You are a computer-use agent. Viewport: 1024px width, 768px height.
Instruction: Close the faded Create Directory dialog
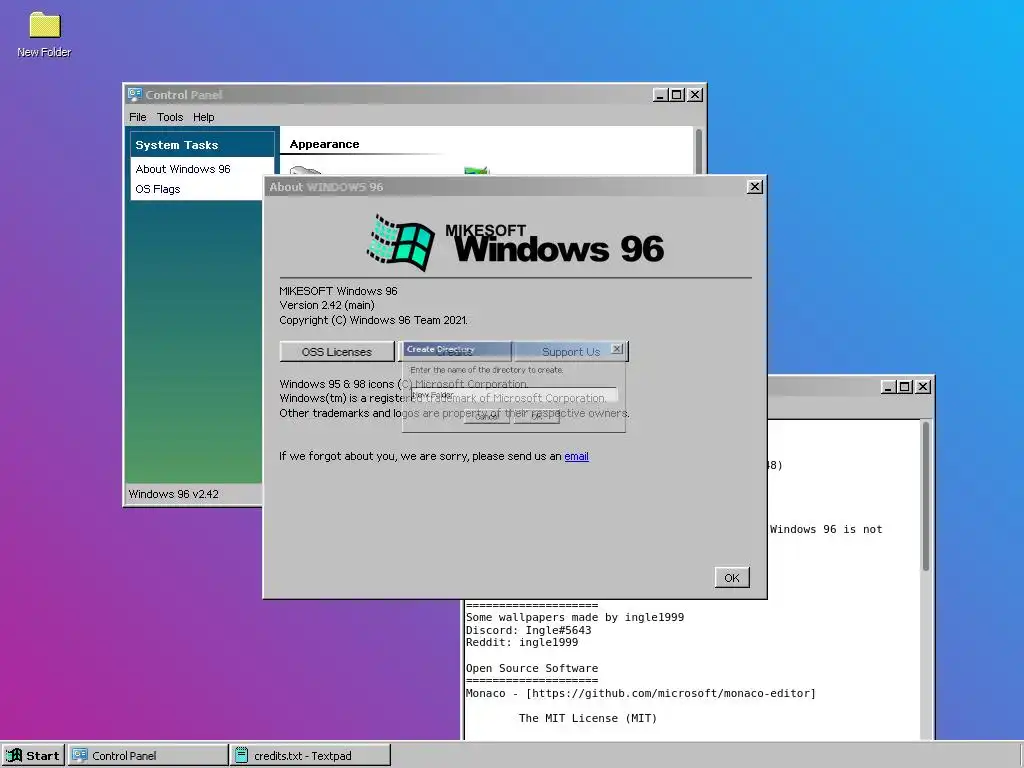(x=616, y=349)
